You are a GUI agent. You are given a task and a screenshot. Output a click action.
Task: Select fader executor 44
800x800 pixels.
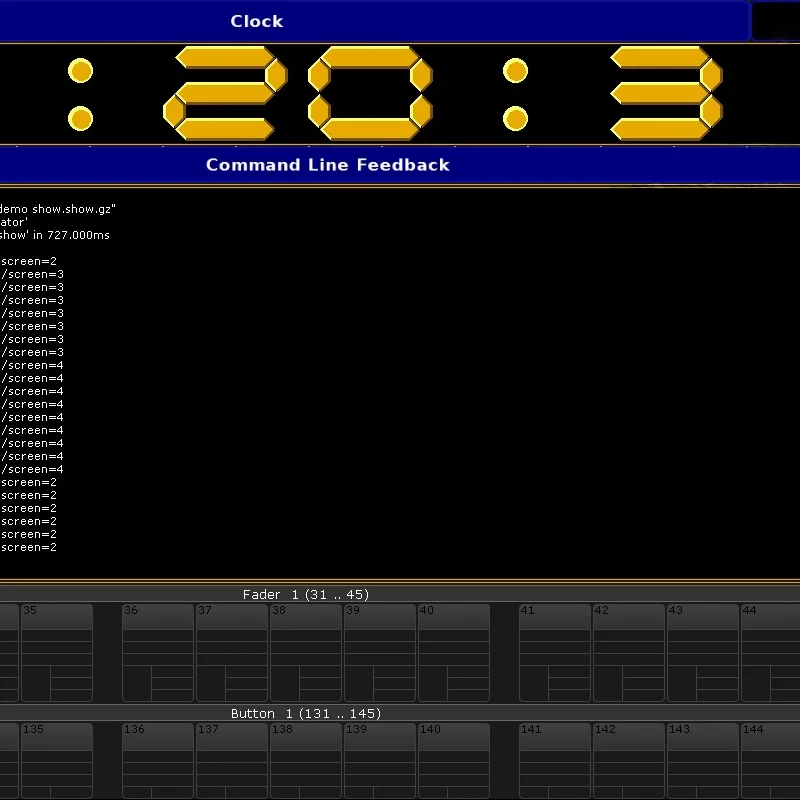click(x=770, y=653)
